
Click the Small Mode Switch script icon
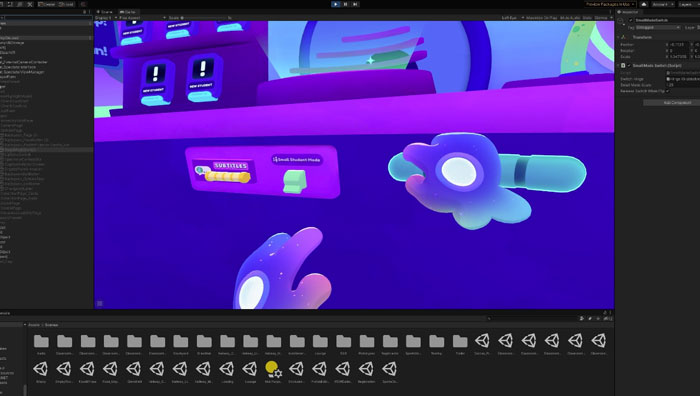tap(623, 66)
